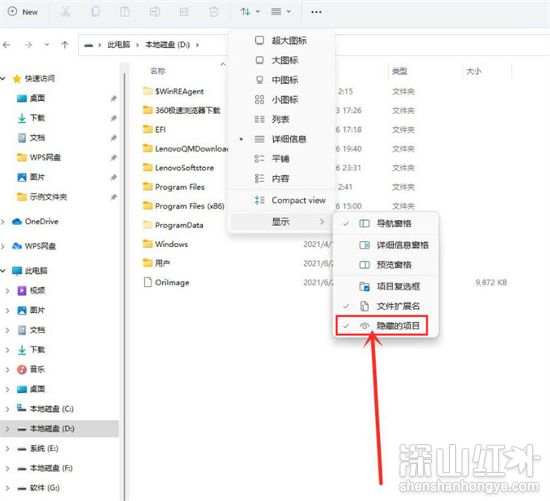Select the $WinREAgent folder
The width and height of the screenshot is (550, 501).
173,91
